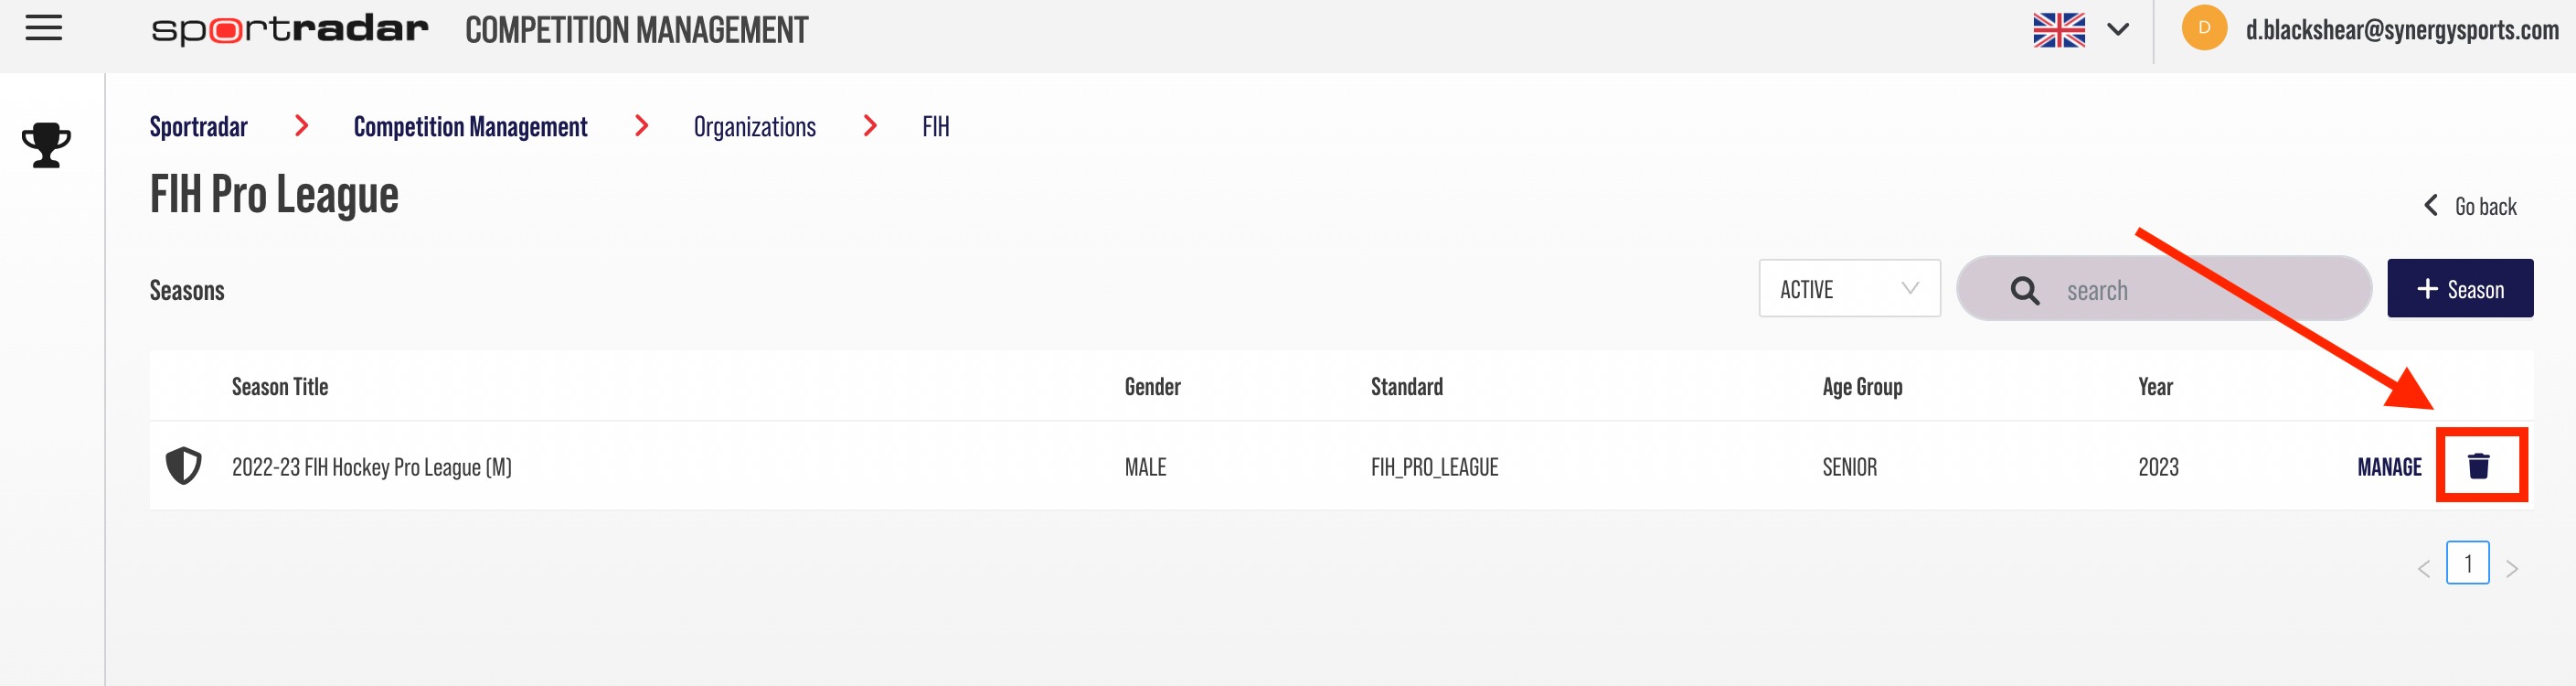Screen dimensions: 2576x686
Task: Click the UK flag language icon
Action: (x=2059, y=30)
